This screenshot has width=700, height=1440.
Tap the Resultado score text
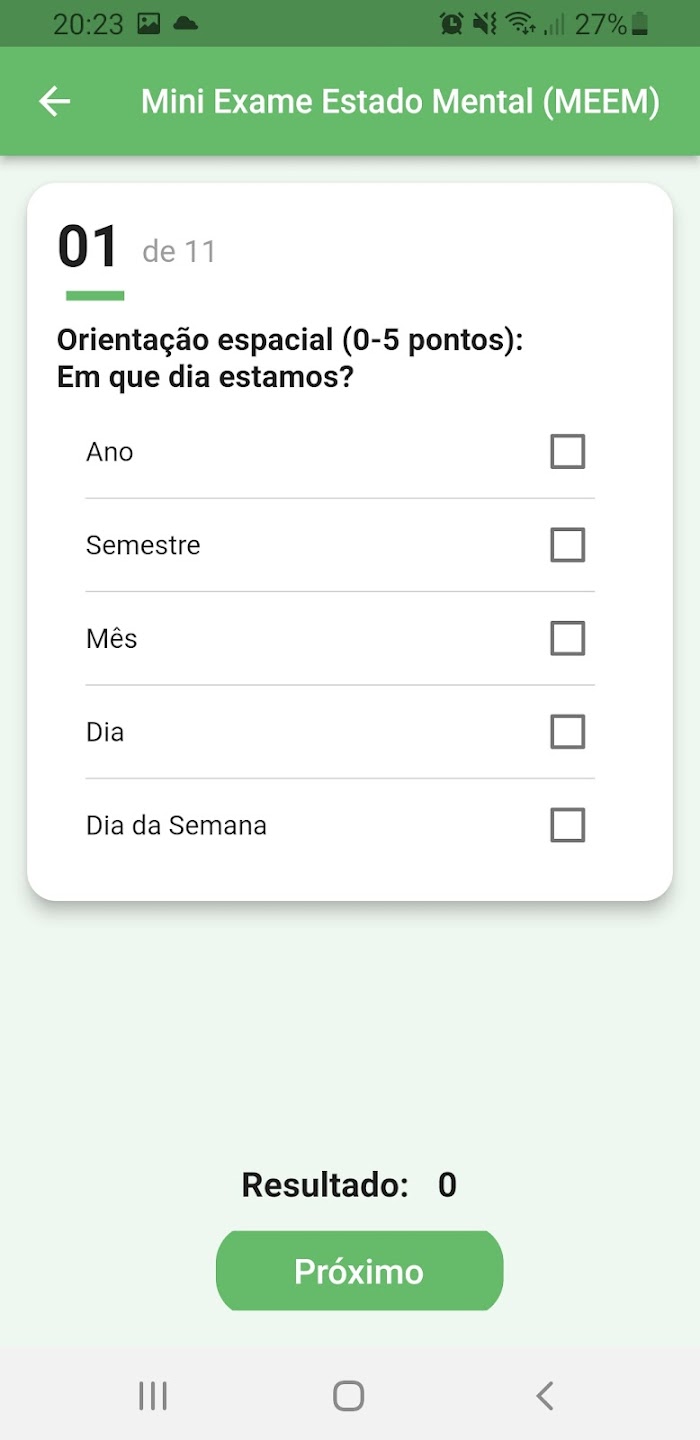(349, 1185)
